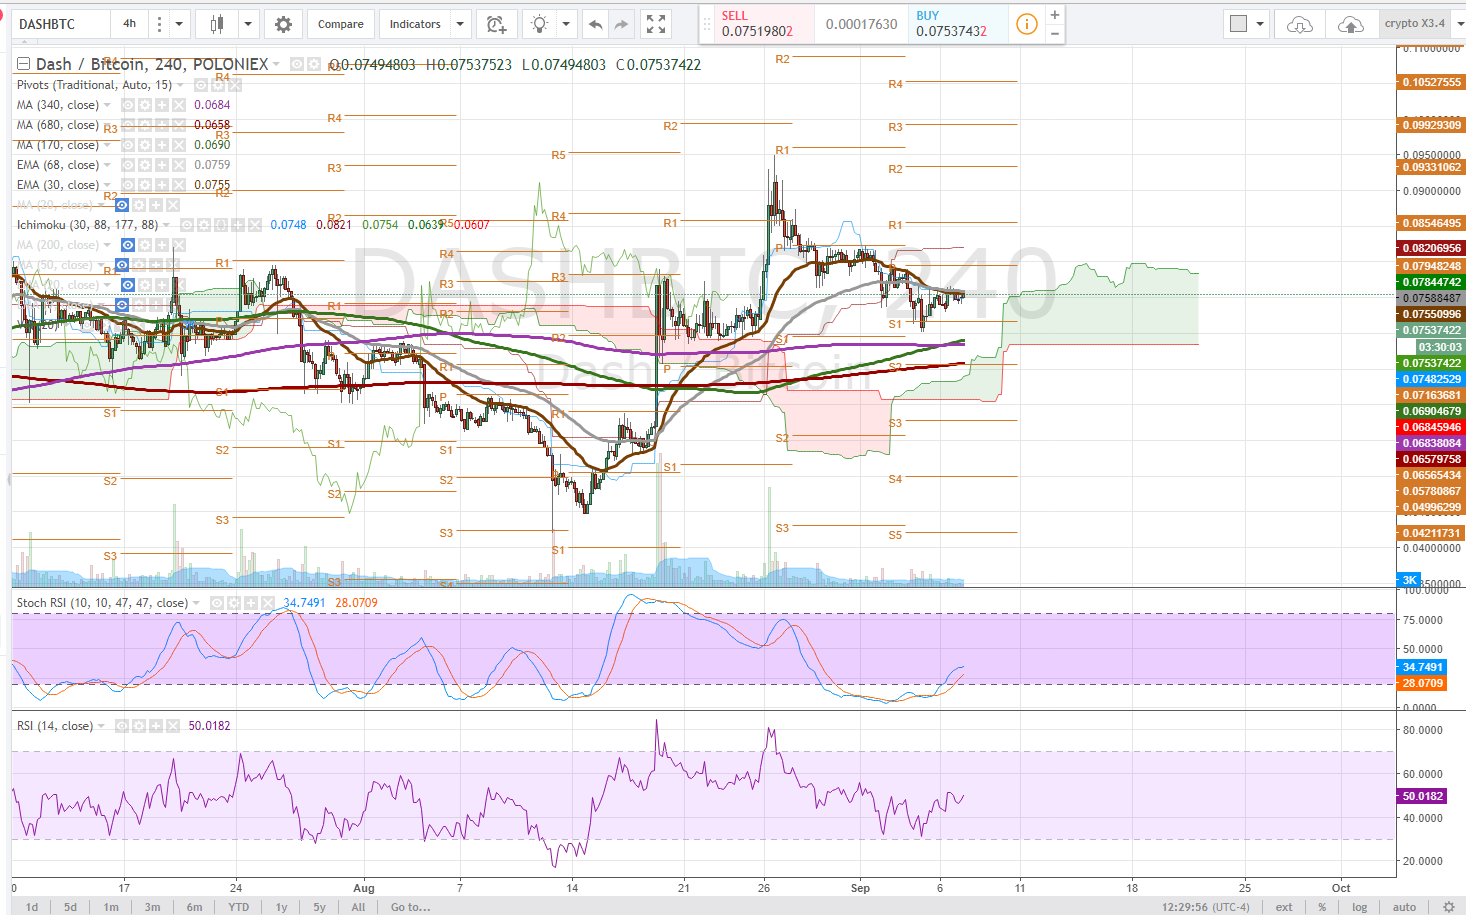
Task: Increase order quantity with plus button
Action: 1055,15
